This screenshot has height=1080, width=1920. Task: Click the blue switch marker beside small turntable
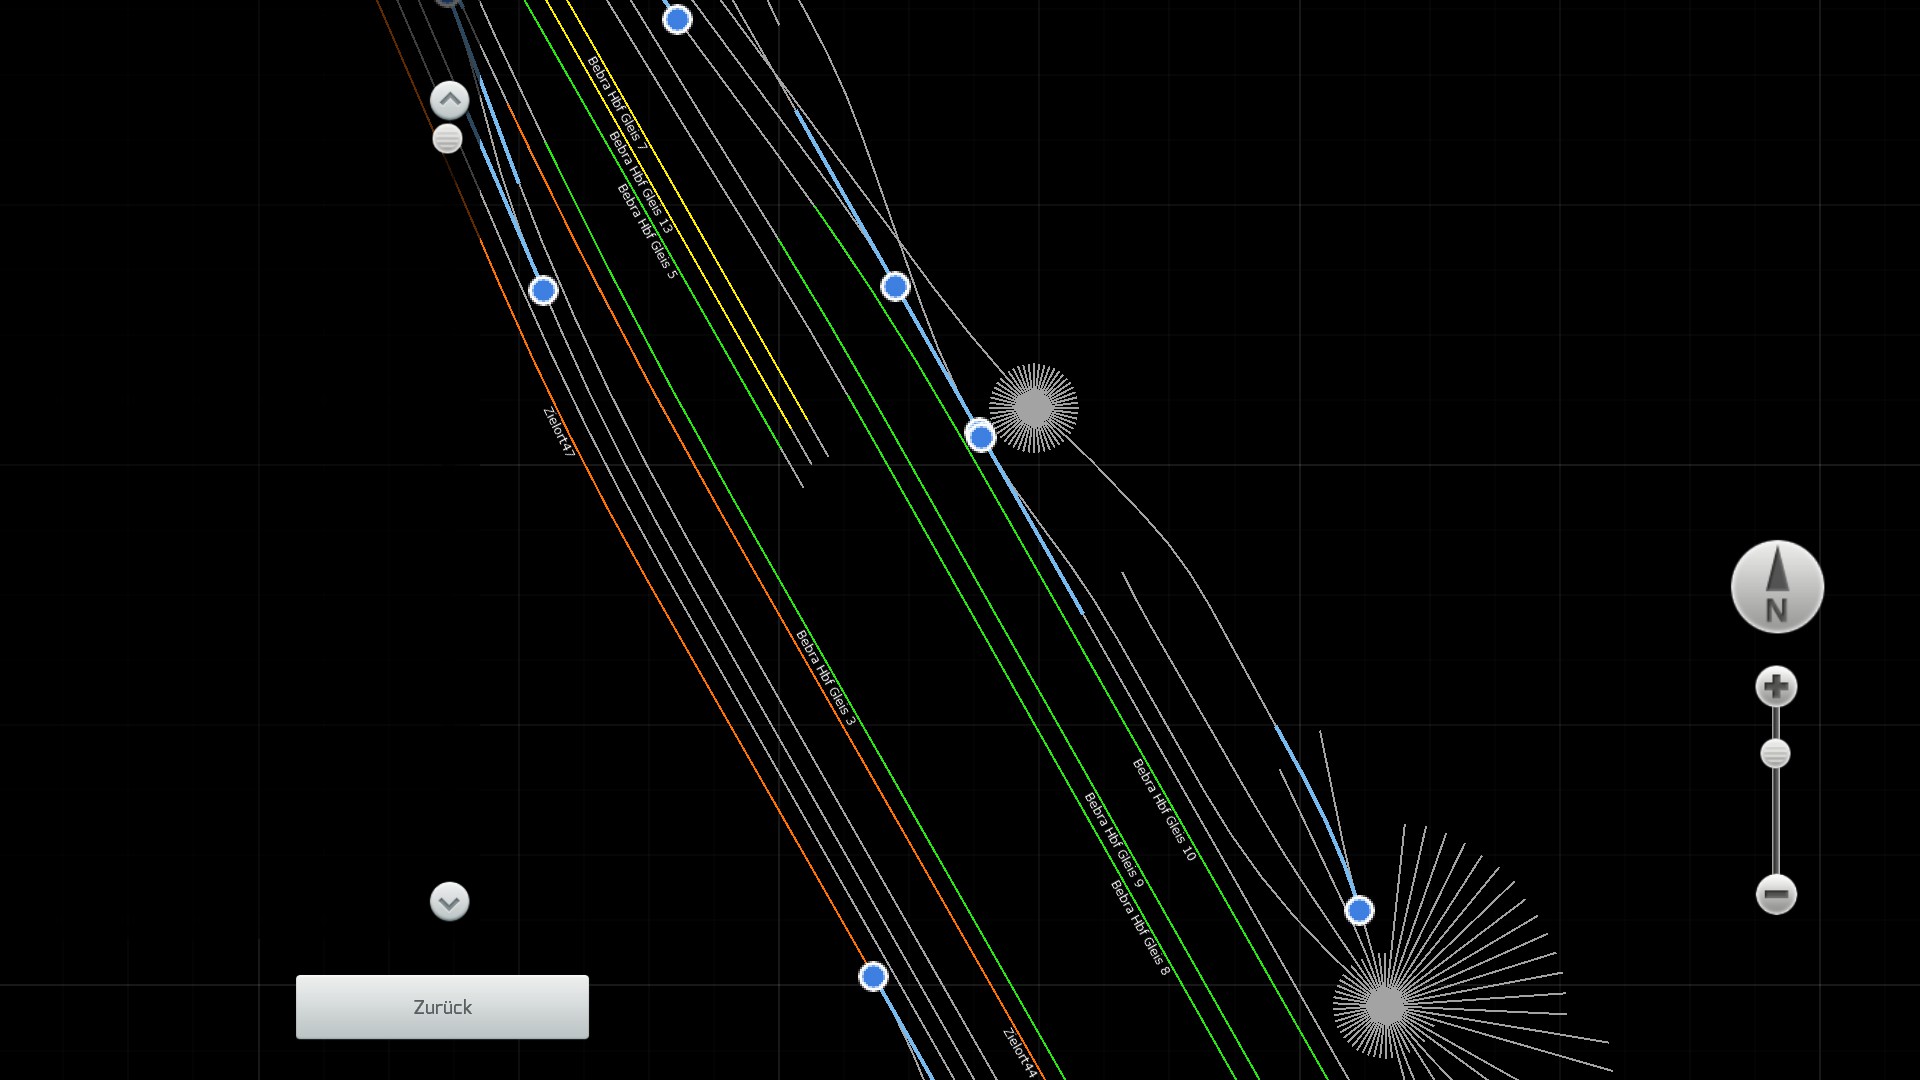coord(981,437)
